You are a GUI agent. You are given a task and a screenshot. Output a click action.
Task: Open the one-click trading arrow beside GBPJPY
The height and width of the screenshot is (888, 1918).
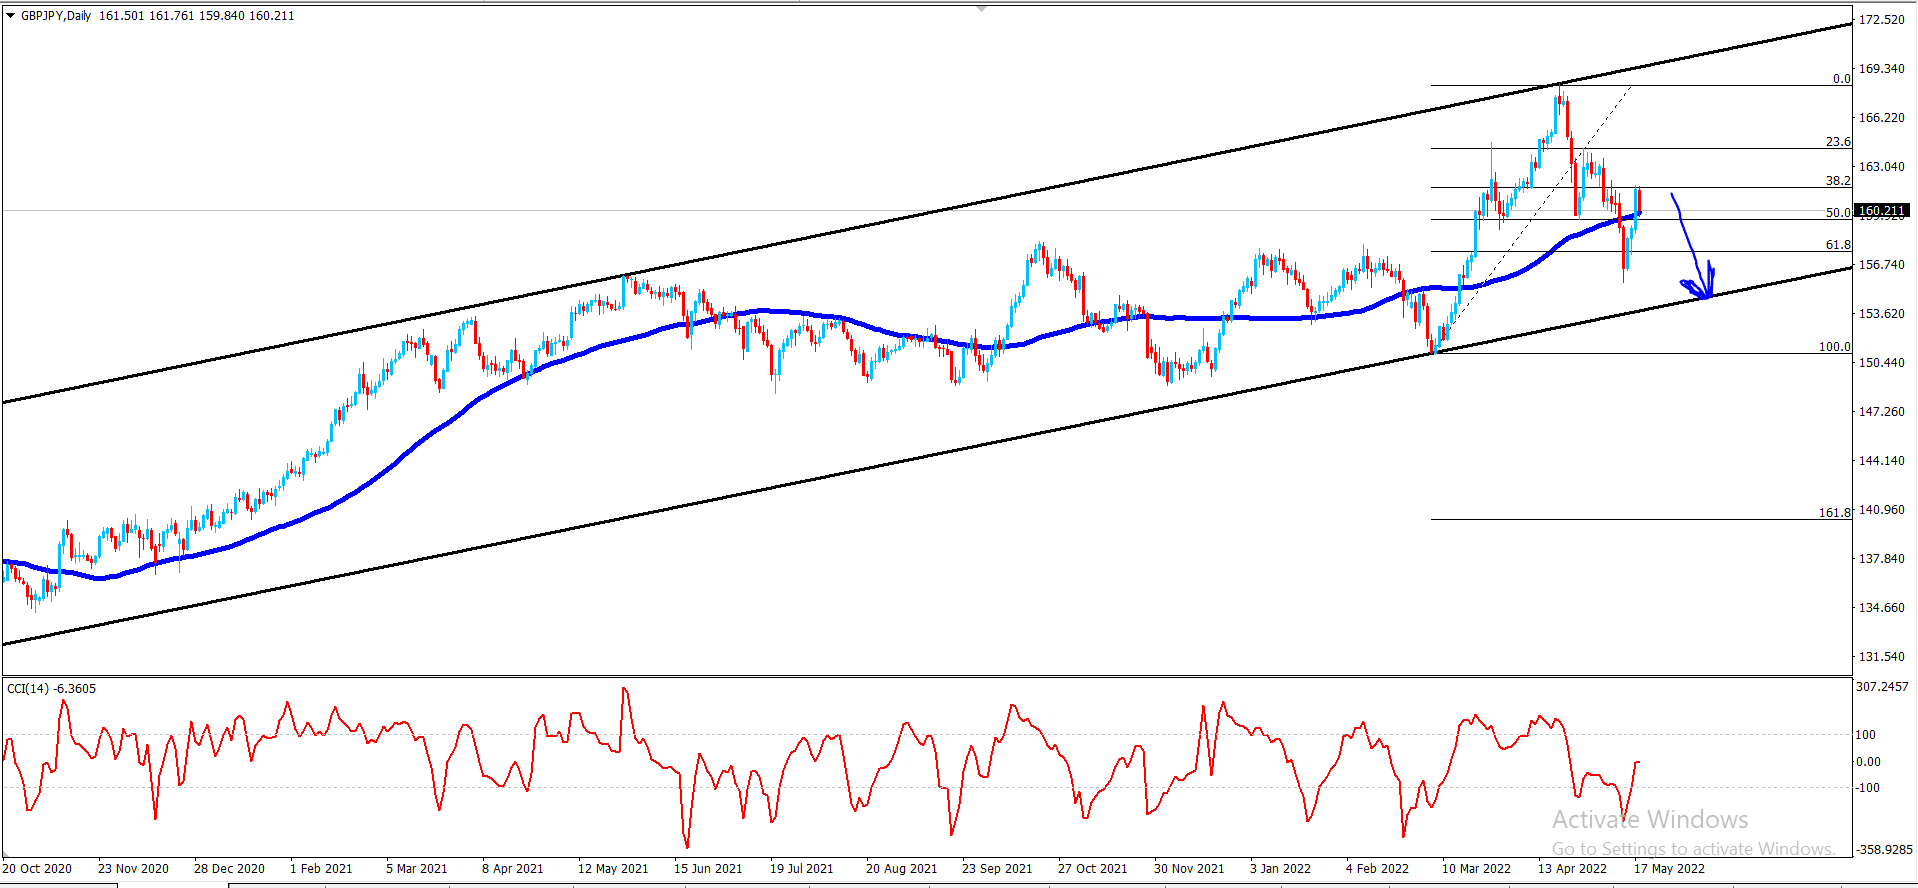click(x=11, y=16)
